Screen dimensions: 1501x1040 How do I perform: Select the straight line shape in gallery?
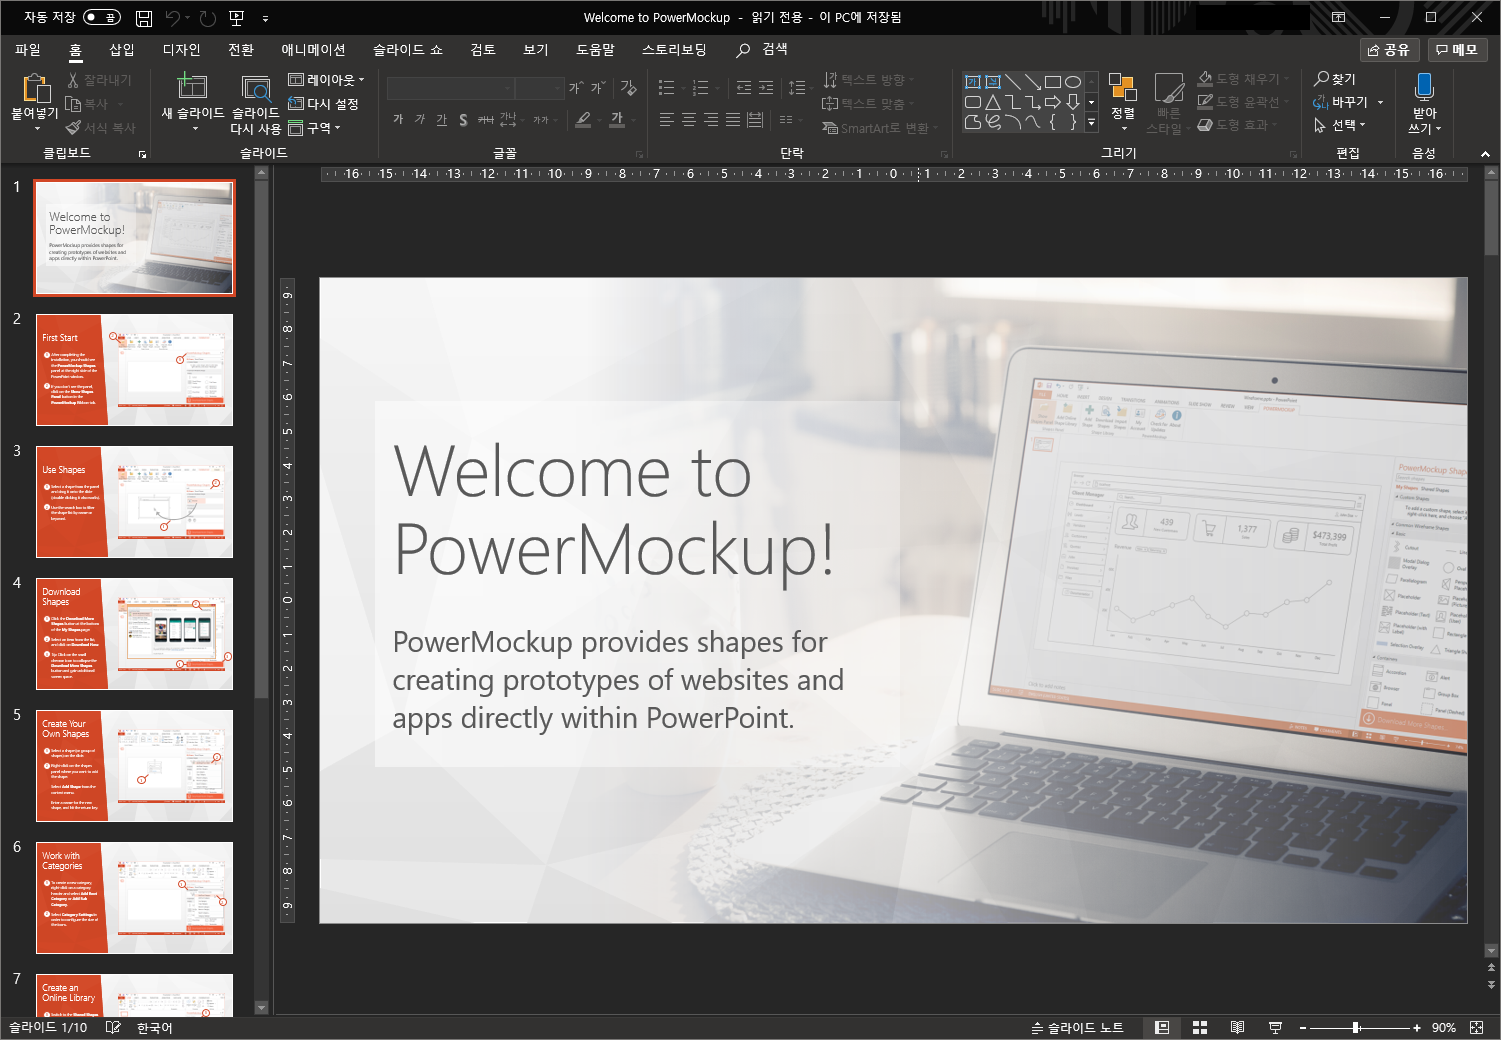pos(1012,81)
